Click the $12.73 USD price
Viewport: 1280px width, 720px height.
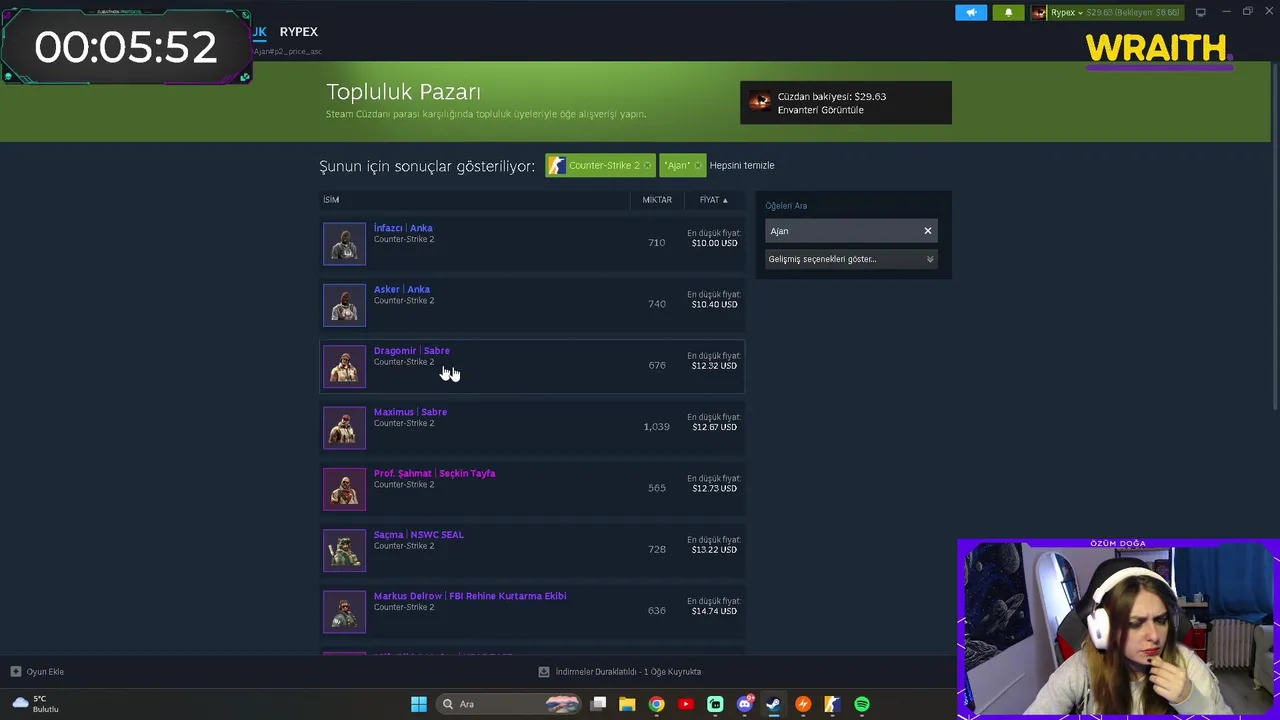(714, 488)
